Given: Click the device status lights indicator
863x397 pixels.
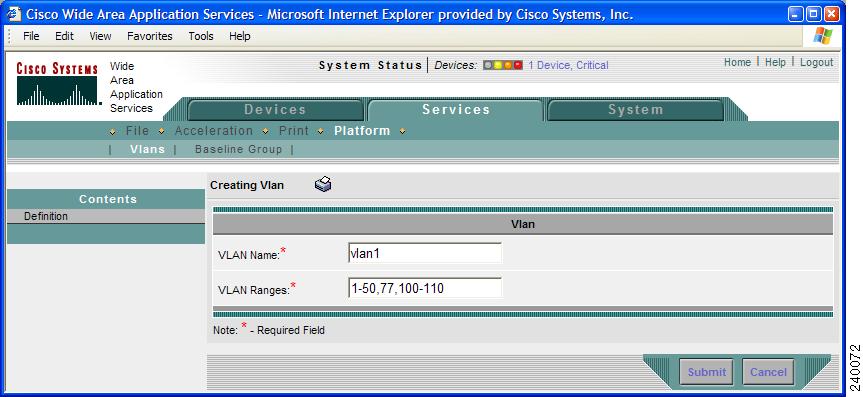Looking at the screenshot, I should point(502,65).
